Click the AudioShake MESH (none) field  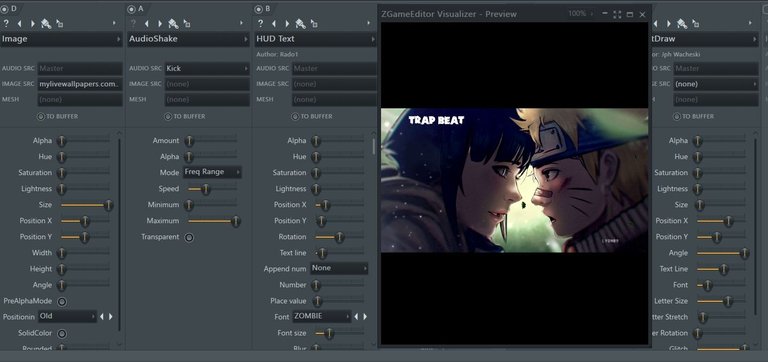[x=207, y=100]
